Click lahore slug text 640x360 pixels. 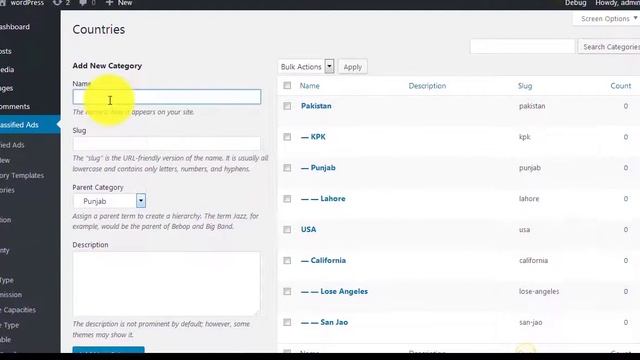coord(529,199)
